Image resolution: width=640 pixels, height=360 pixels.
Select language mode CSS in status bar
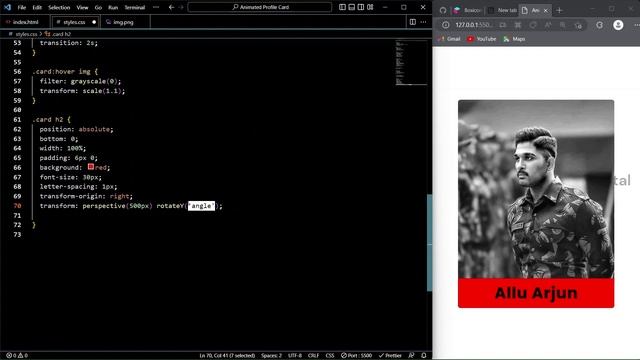[x=330, y=356]
